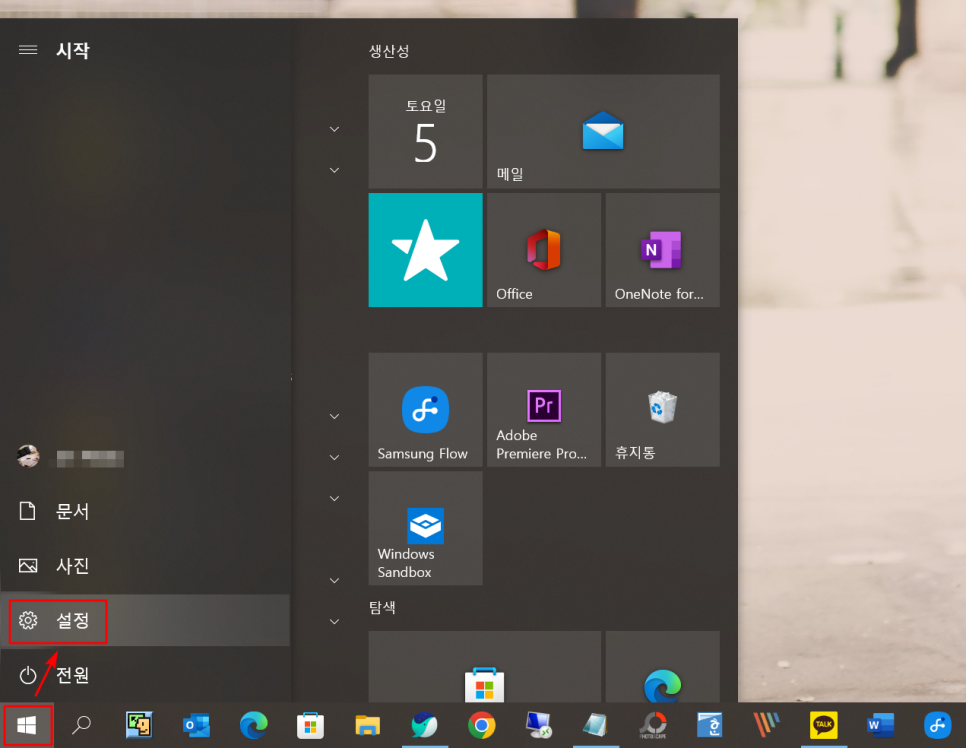Open the OneNote for... tile
966x748 pixels.
click(x=662, y=250)
